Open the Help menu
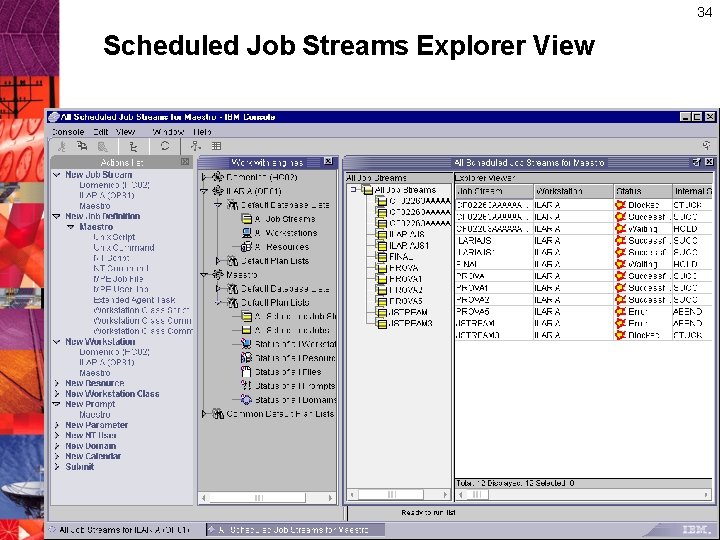This screenshot has height=540, width=720. [202, 132]
